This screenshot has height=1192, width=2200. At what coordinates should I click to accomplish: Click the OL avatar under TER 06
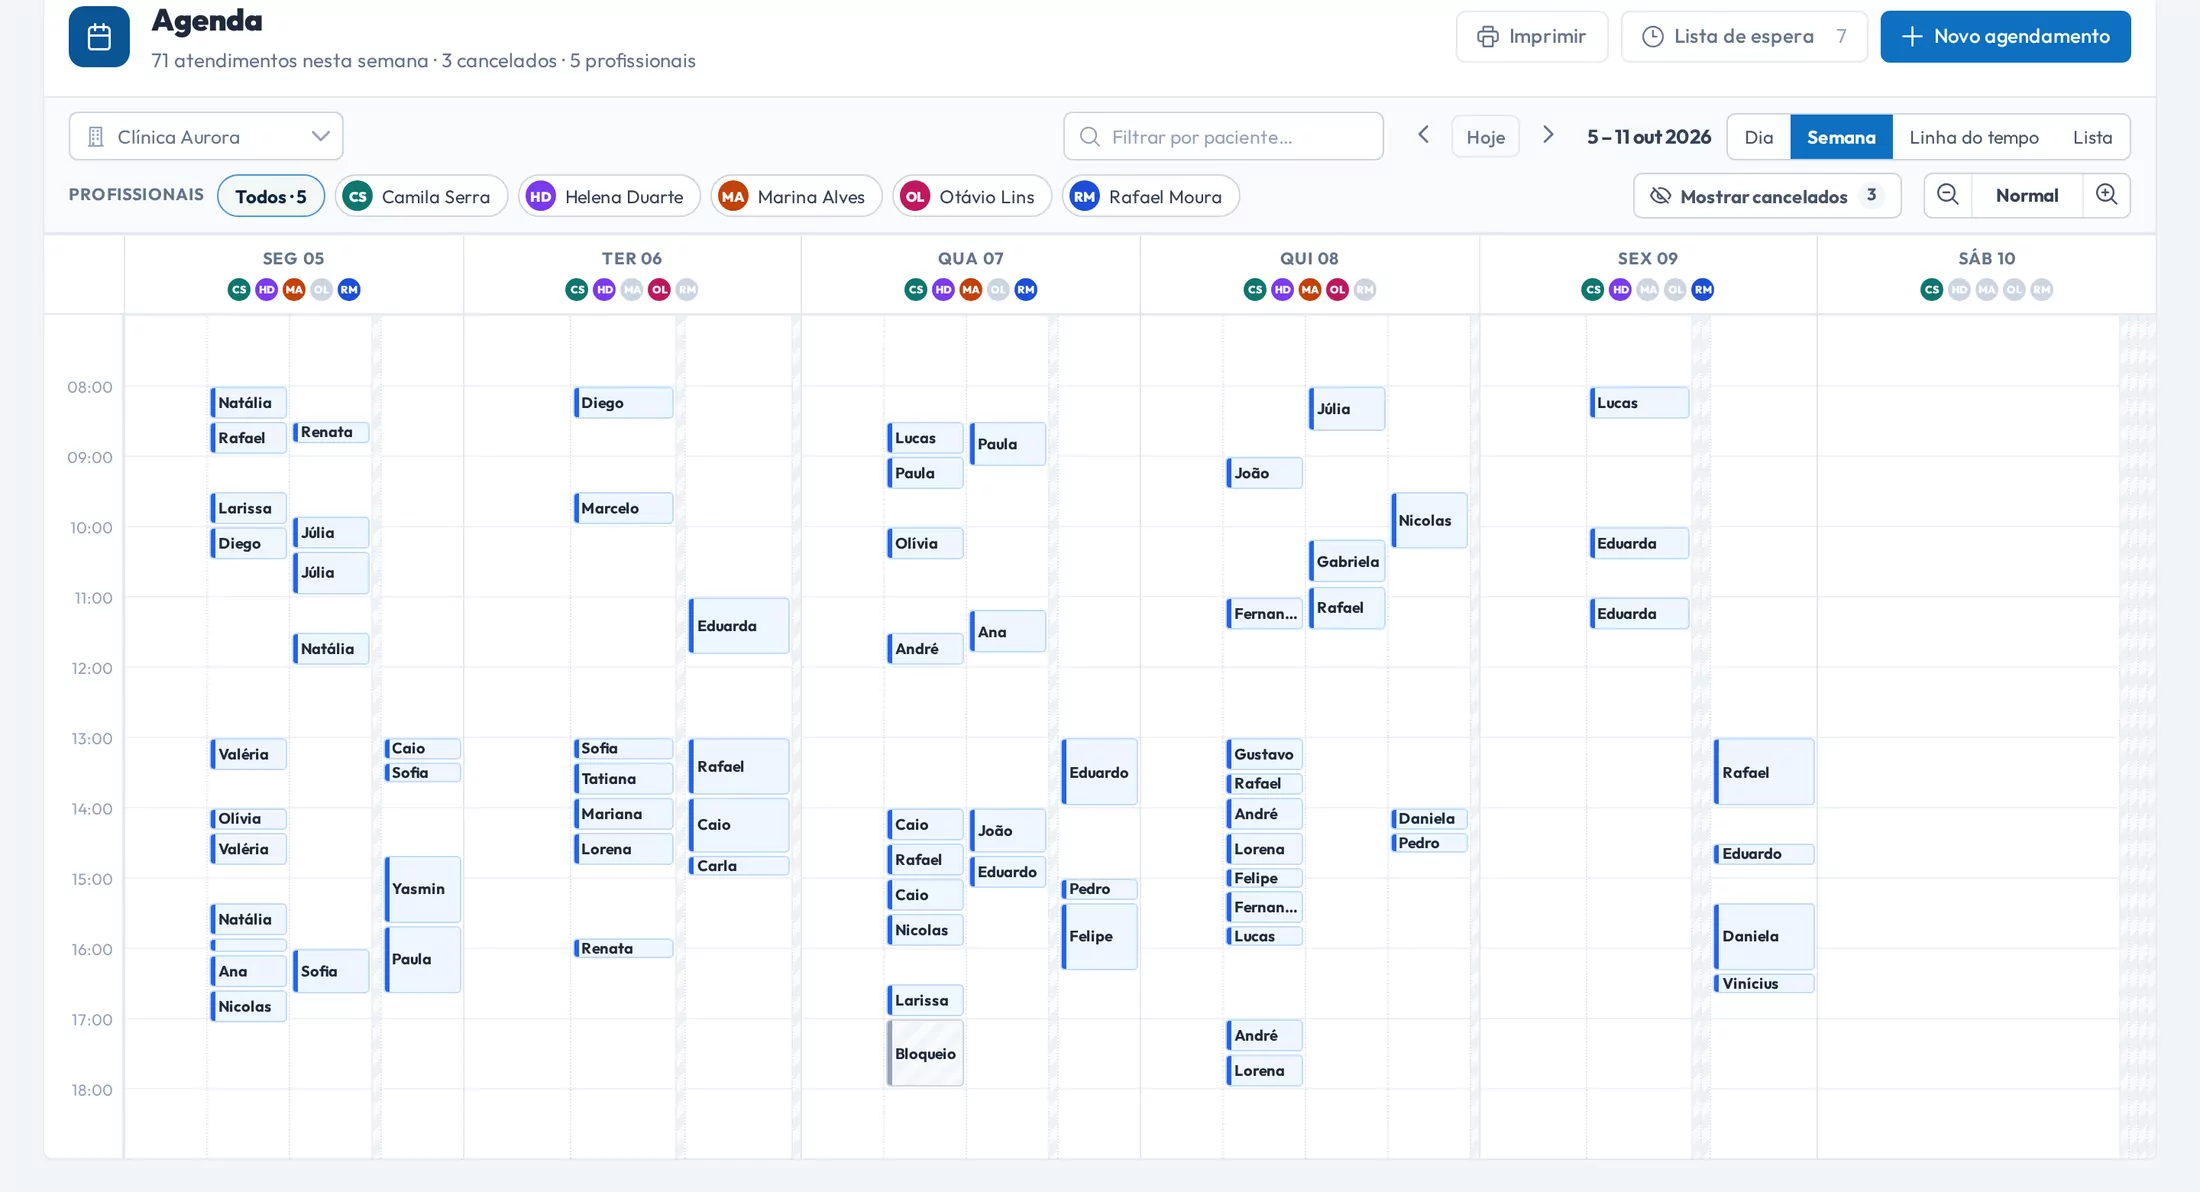coord(659,290)
